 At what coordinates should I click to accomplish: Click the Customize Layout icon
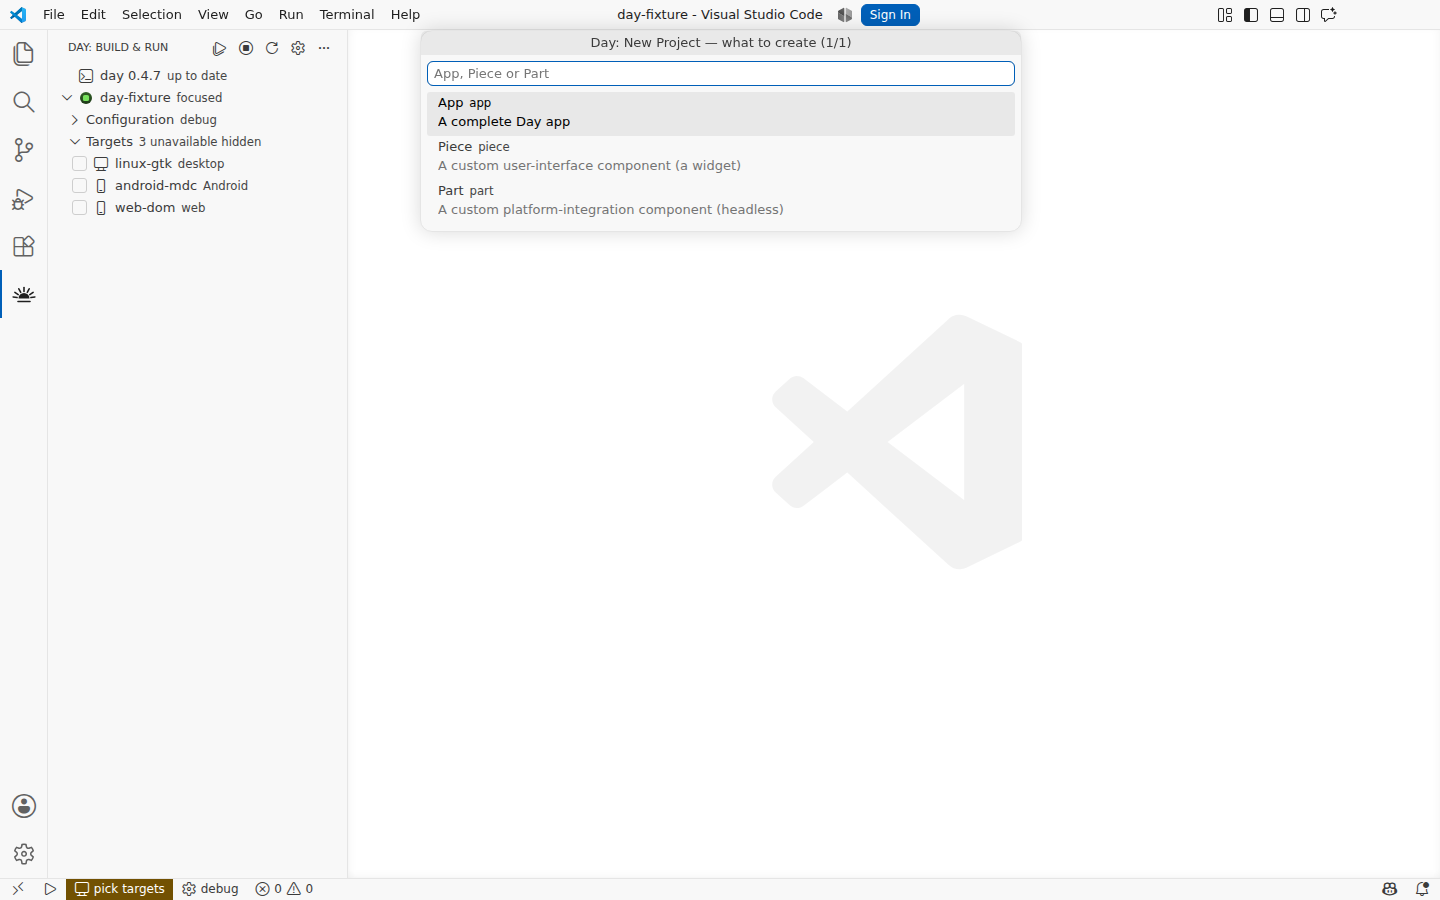1225,15
